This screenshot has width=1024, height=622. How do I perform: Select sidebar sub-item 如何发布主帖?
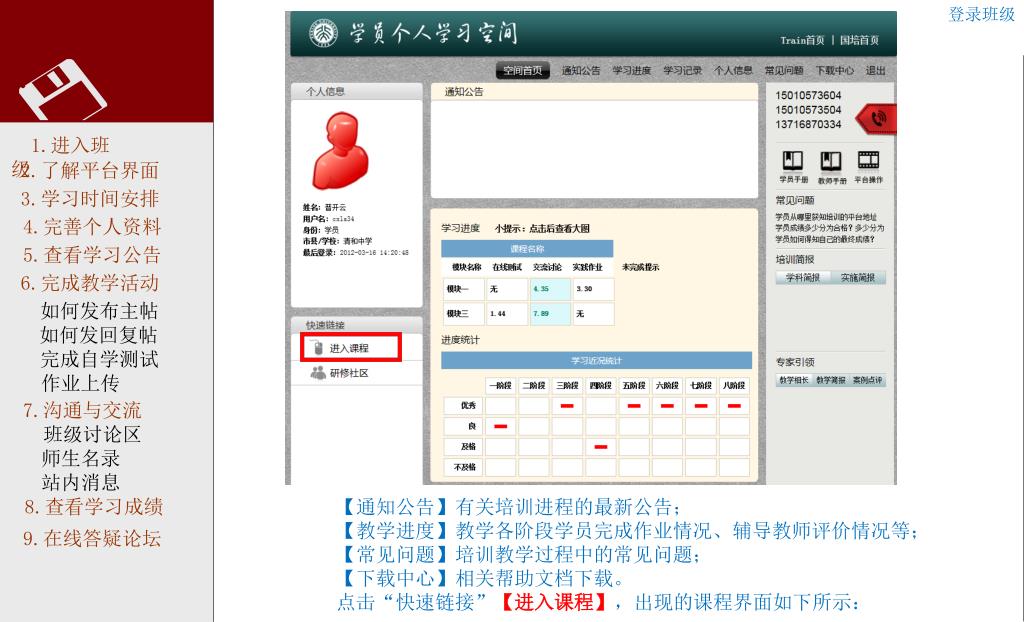pyautogui.click(x=99, y=311)
